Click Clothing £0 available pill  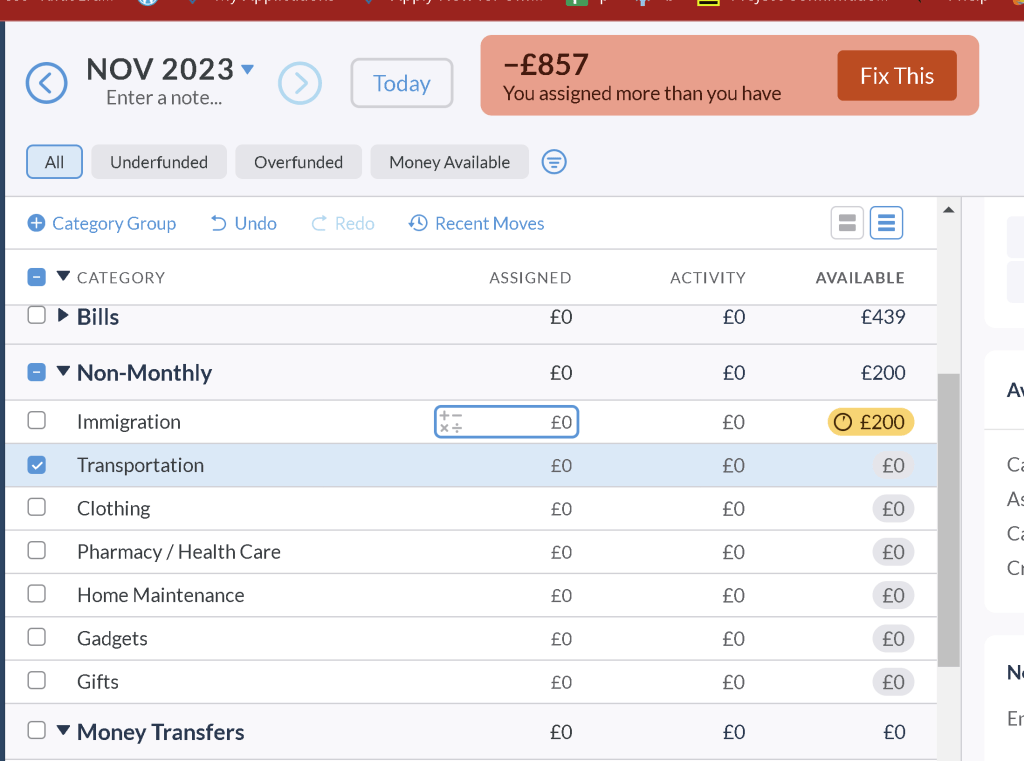(x=893, y=509)
